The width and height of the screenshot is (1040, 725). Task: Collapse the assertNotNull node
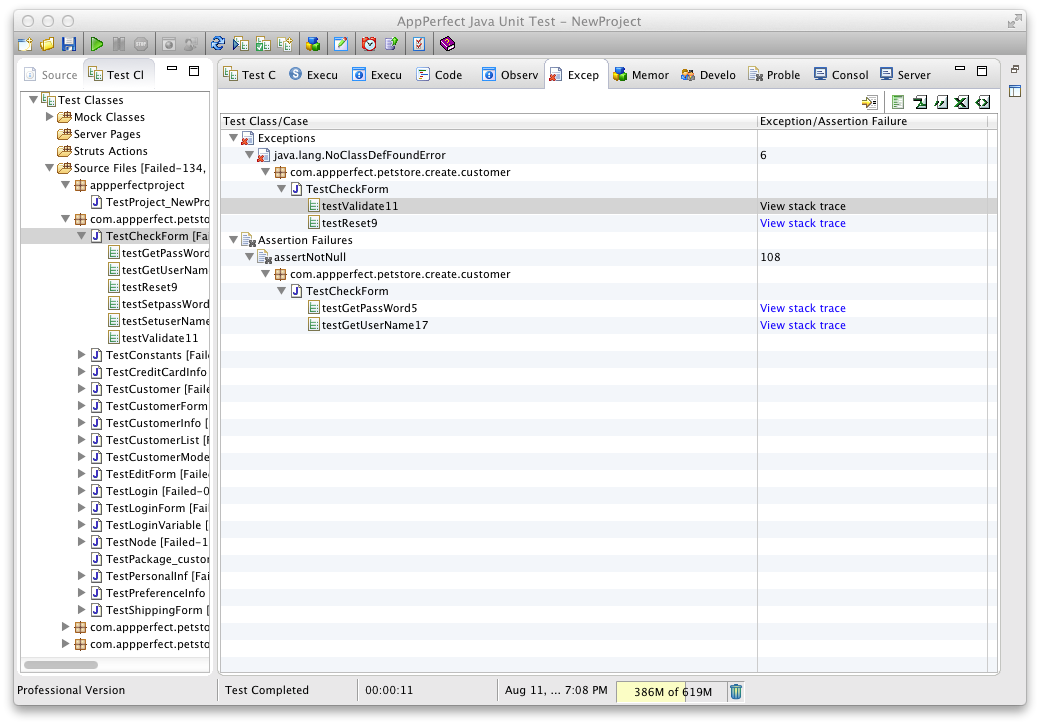249,257
